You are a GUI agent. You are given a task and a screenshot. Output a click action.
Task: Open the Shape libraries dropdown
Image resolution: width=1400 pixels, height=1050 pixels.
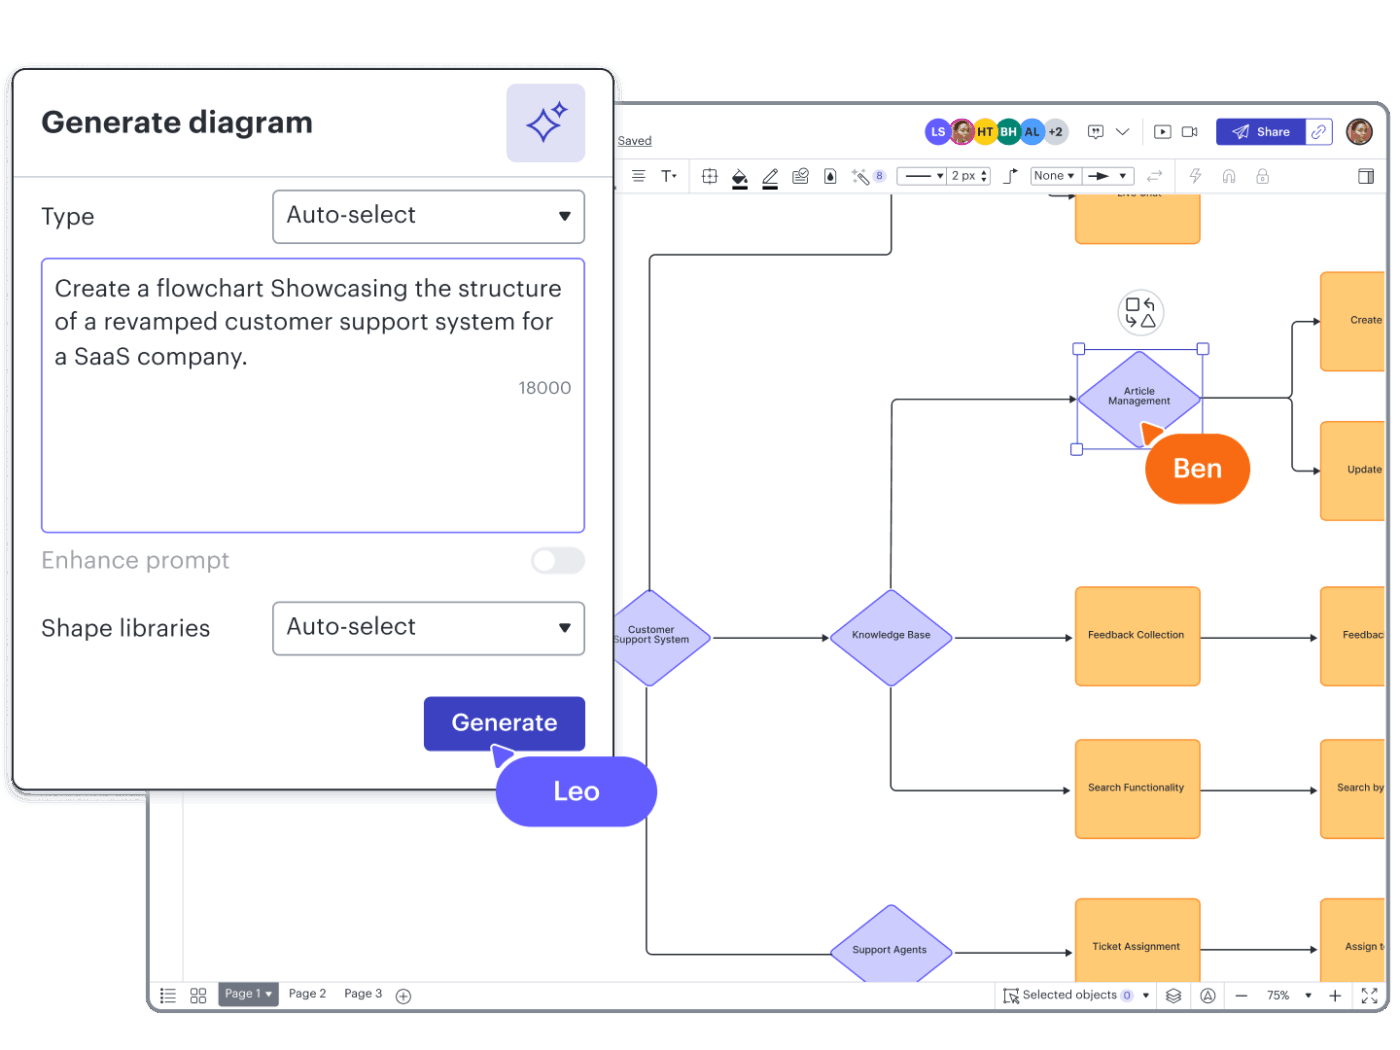pos(428,628)
